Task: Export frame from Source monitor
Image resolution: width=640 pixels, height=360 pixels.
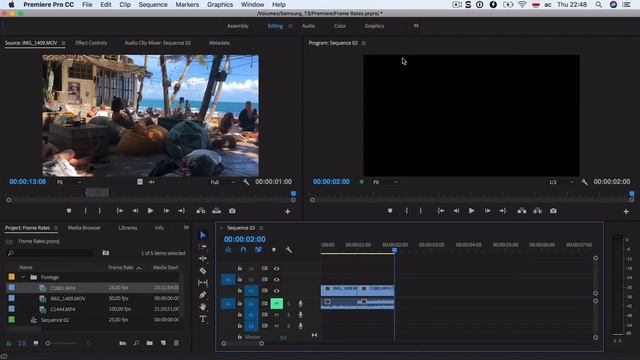Action: coord(232,211)
